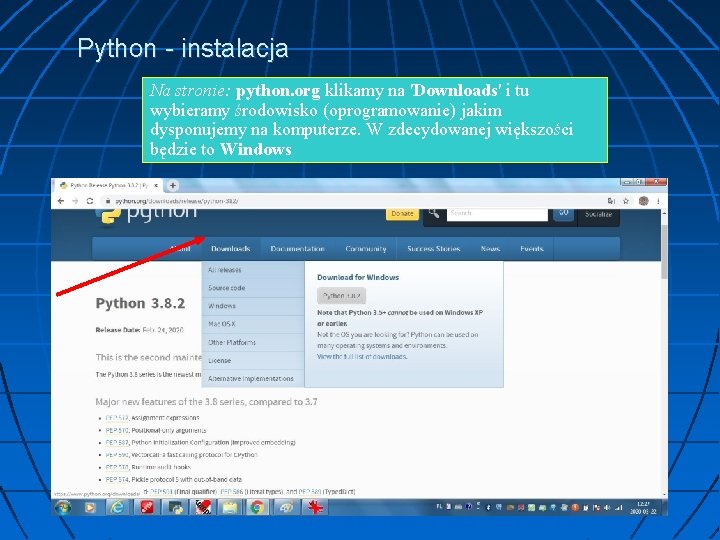
Task: Click the GO search button
Action: click(564, 214)
